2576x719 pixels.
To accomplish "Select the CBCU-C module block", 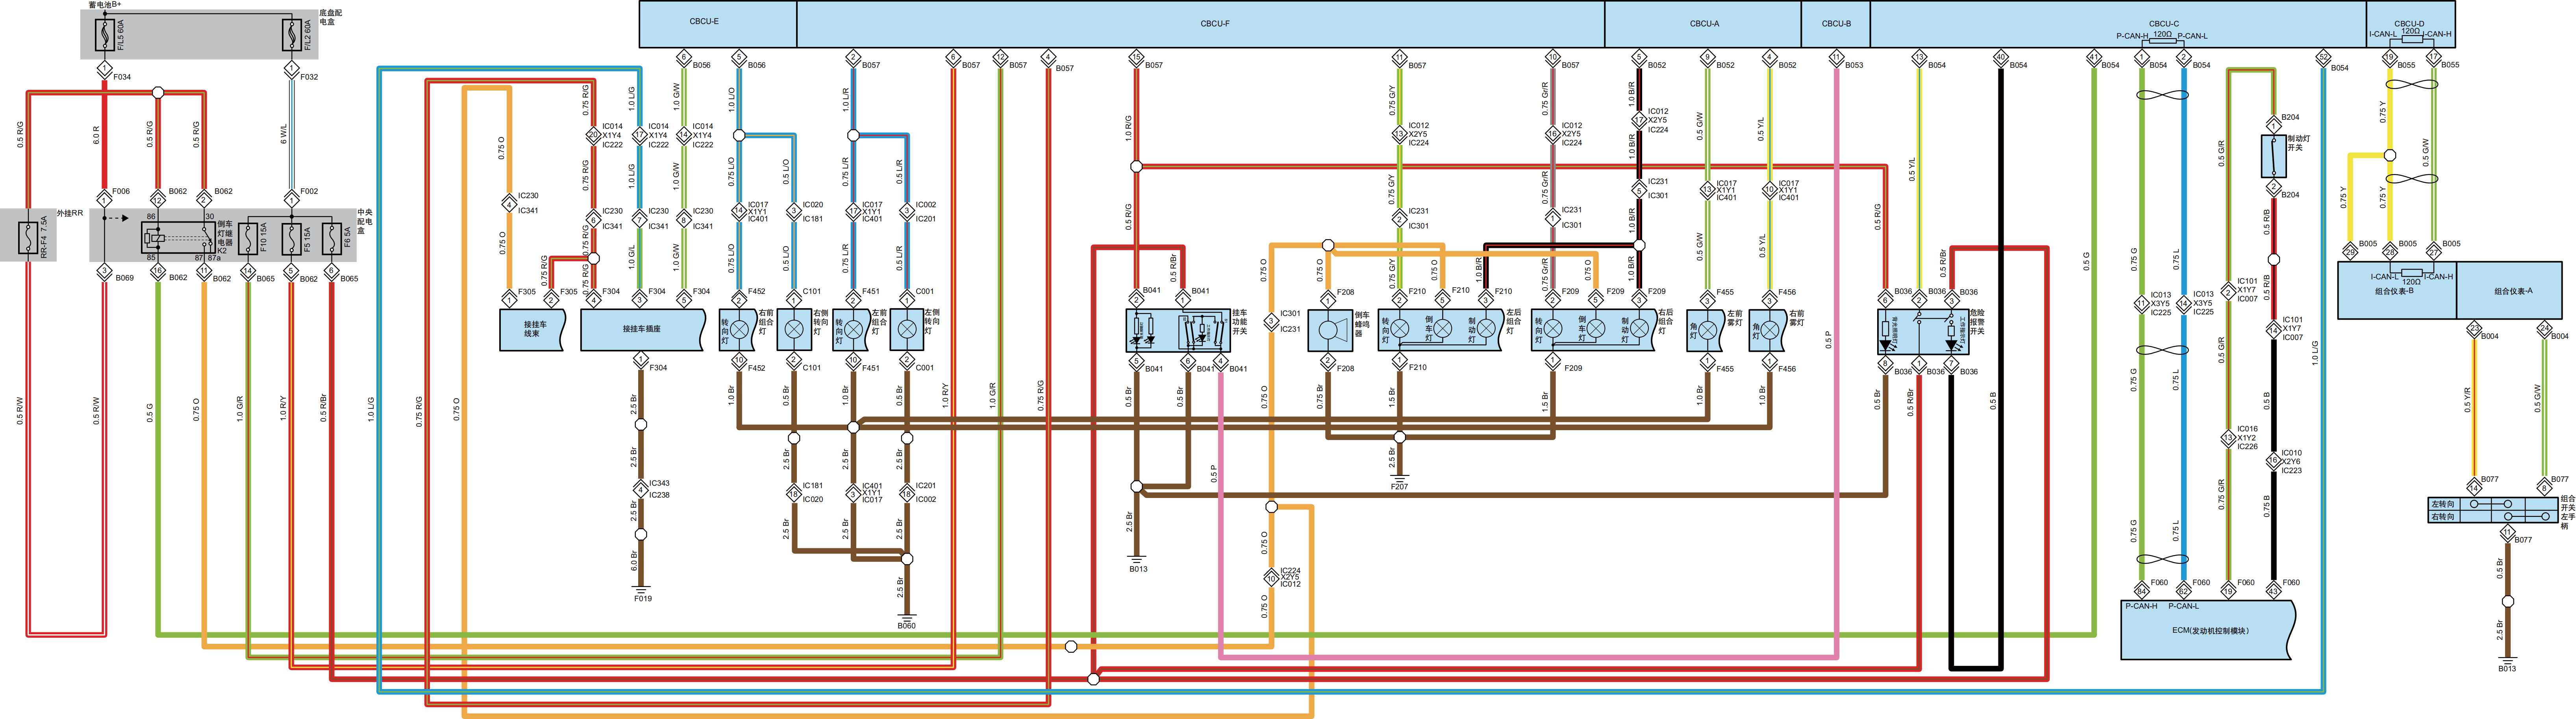I will (x=2118, y=24).
